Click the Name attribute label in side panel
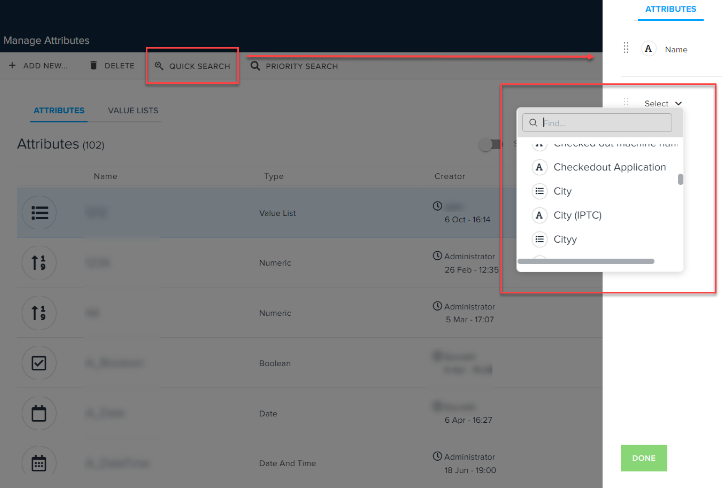Image resolution: width=722 pixels, height=495 pixels. tap(676, 49)
